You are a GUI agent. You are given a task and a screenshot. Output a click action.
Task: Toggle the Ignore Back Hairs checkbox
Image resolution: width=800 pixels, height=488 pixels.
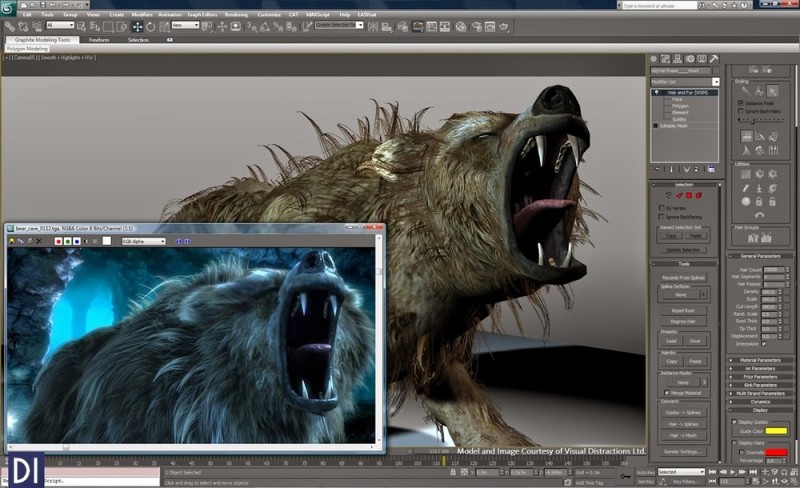coord(740,111)
